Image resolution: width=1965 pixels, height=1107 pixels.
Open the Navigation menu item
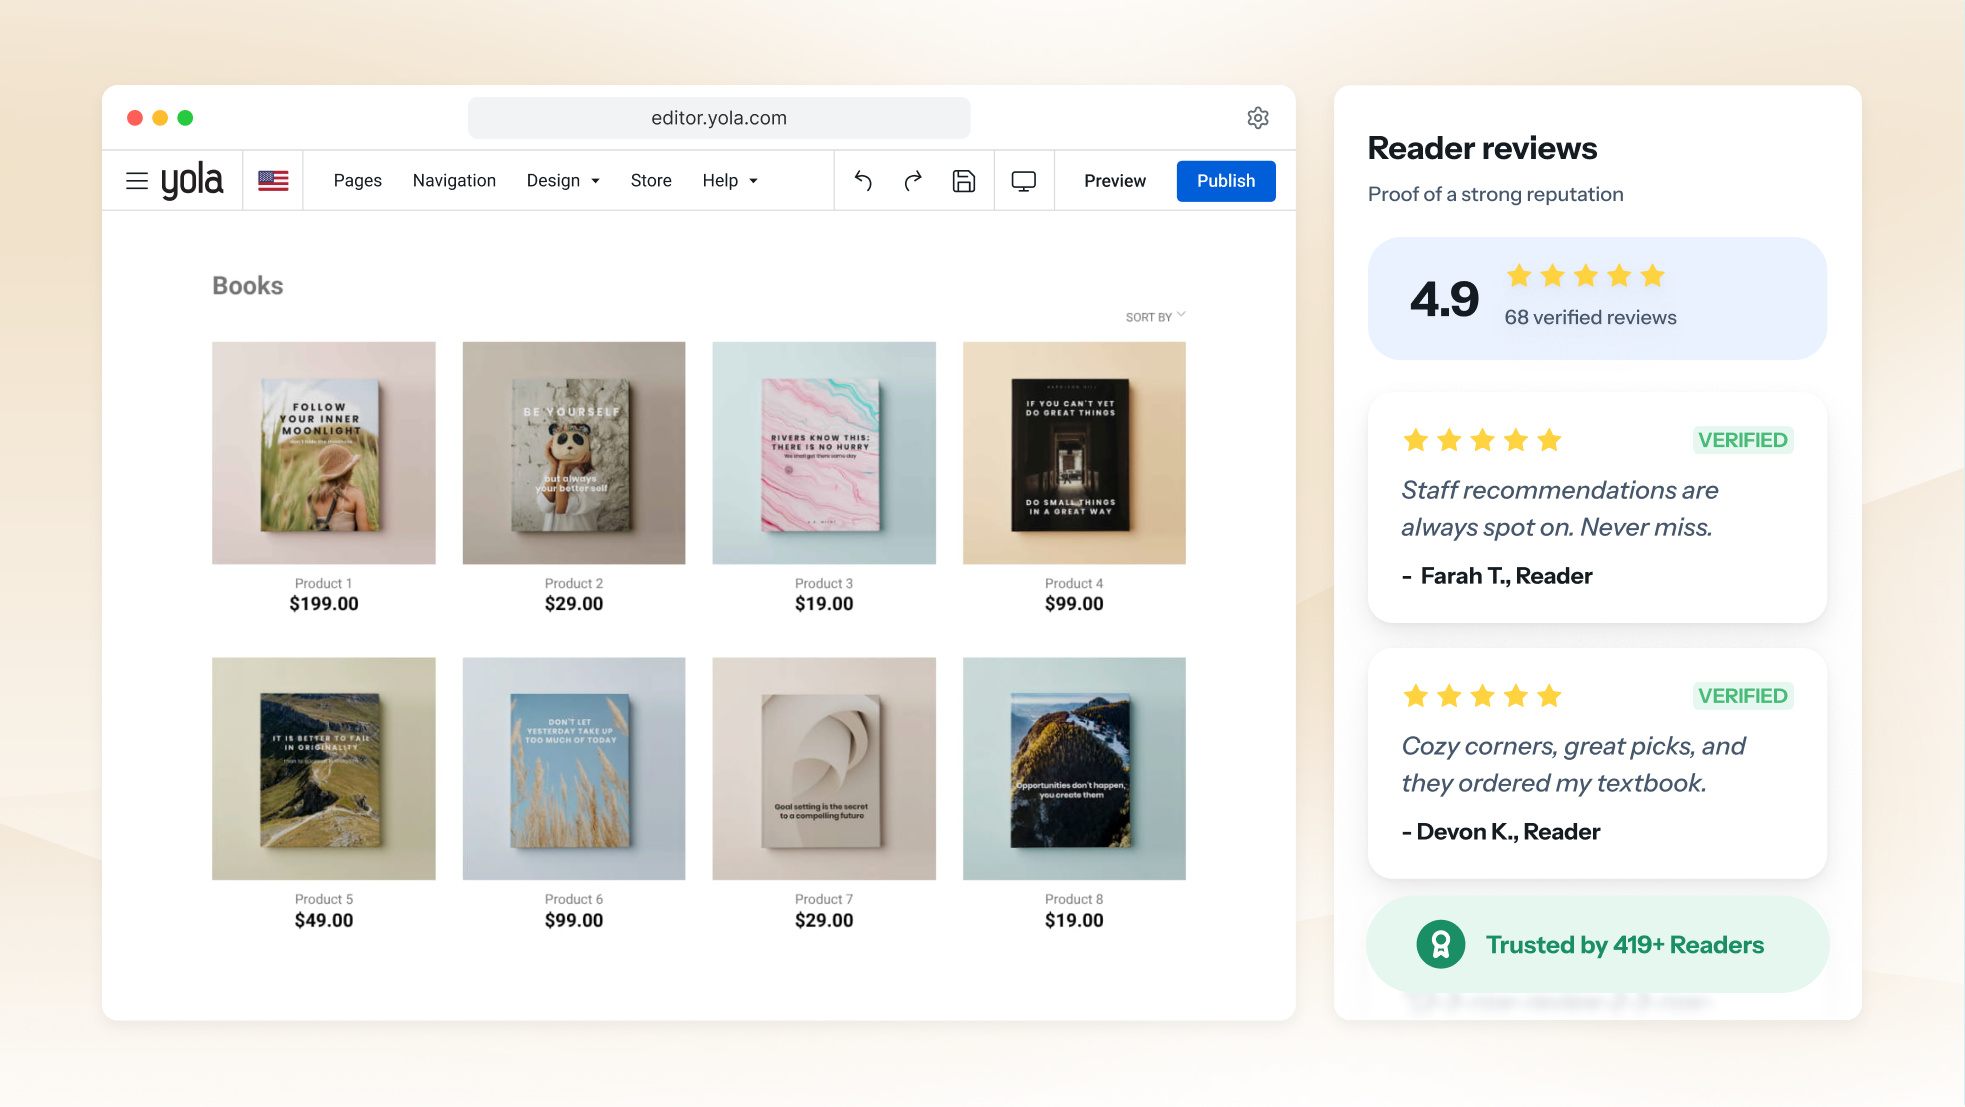click(454, 181)
